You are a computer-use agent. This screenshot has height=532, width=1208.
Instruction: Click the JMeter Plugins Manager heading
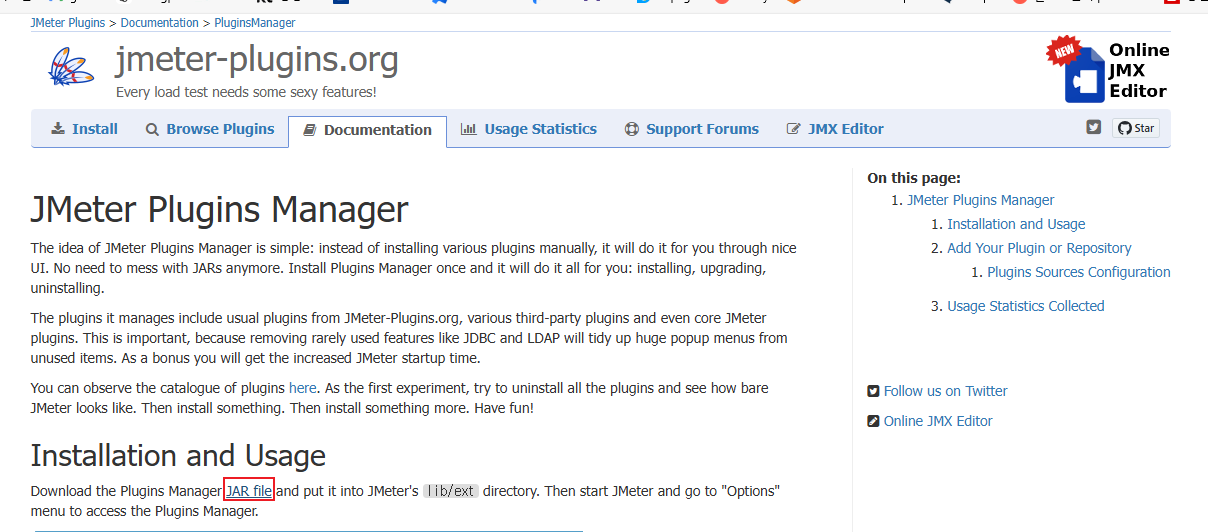point(220,210)
